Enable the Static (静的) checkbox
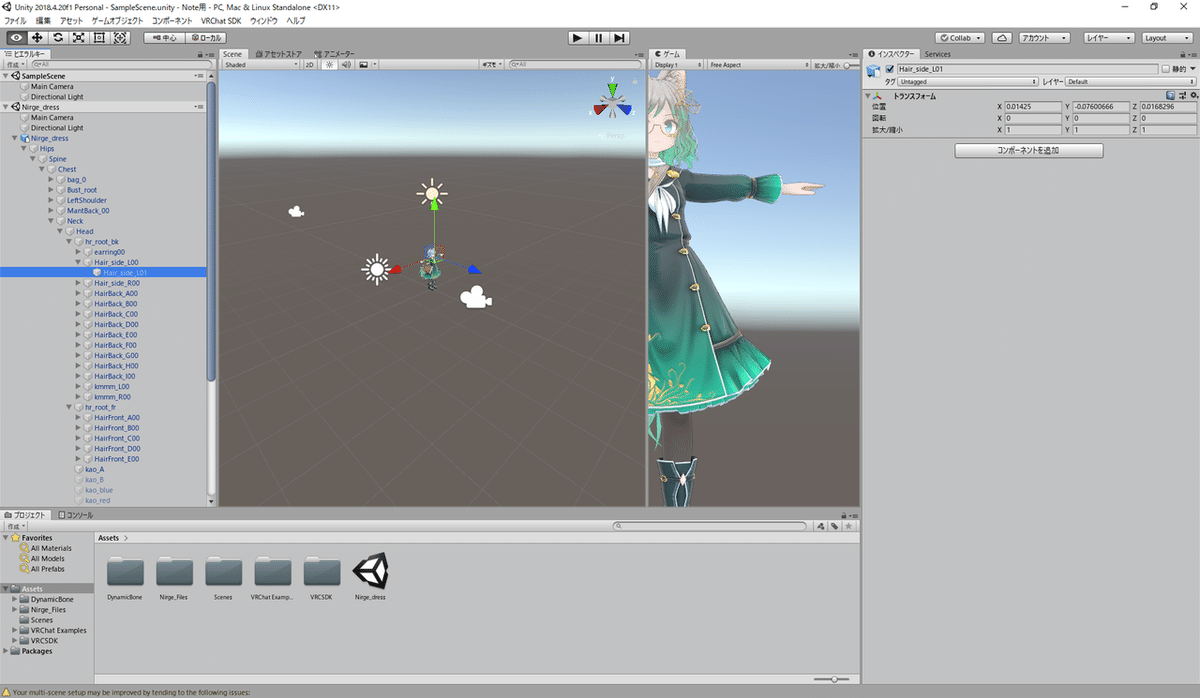 1166,69
